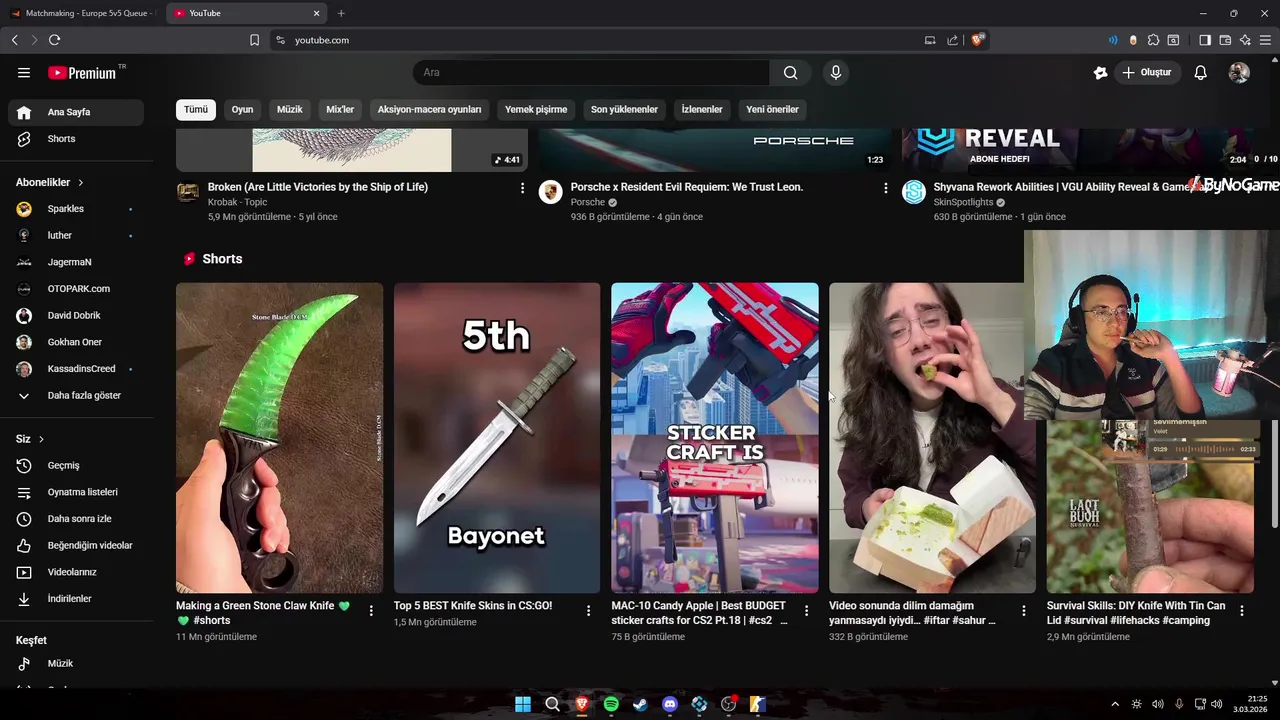Open Spotify from the taskbar

[x=611, y=704]
